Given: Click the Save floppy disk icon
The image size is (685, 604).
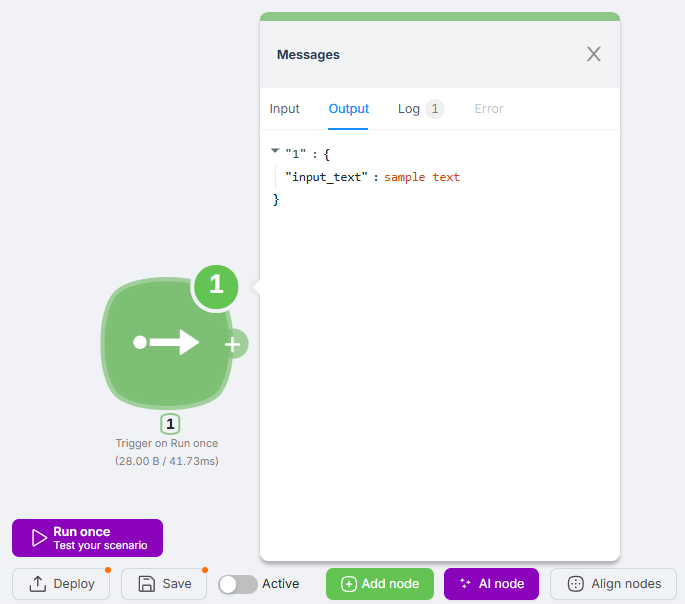Looking at the screenshot, I should tap(147, 584).
